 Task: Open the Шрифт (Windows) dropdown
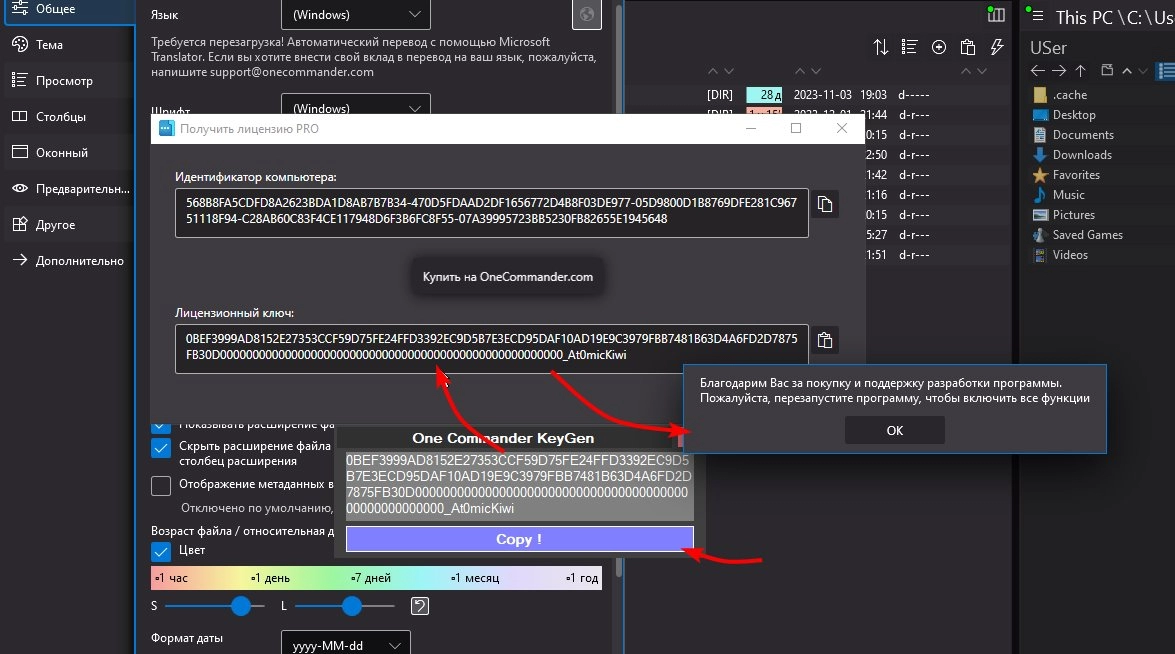[356, 104]
